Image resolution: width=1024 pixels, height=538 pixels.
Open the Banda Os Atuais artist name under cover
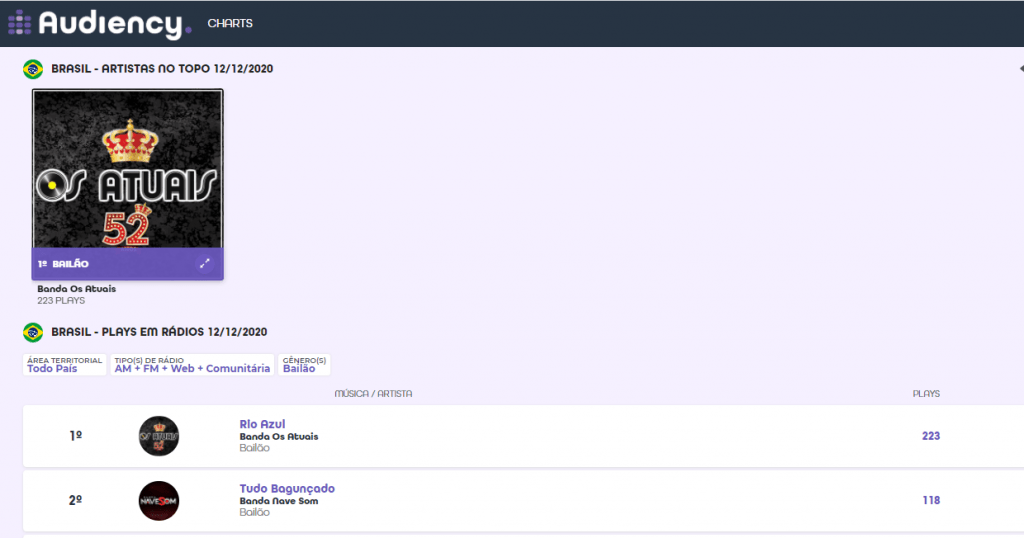[76, 289]
